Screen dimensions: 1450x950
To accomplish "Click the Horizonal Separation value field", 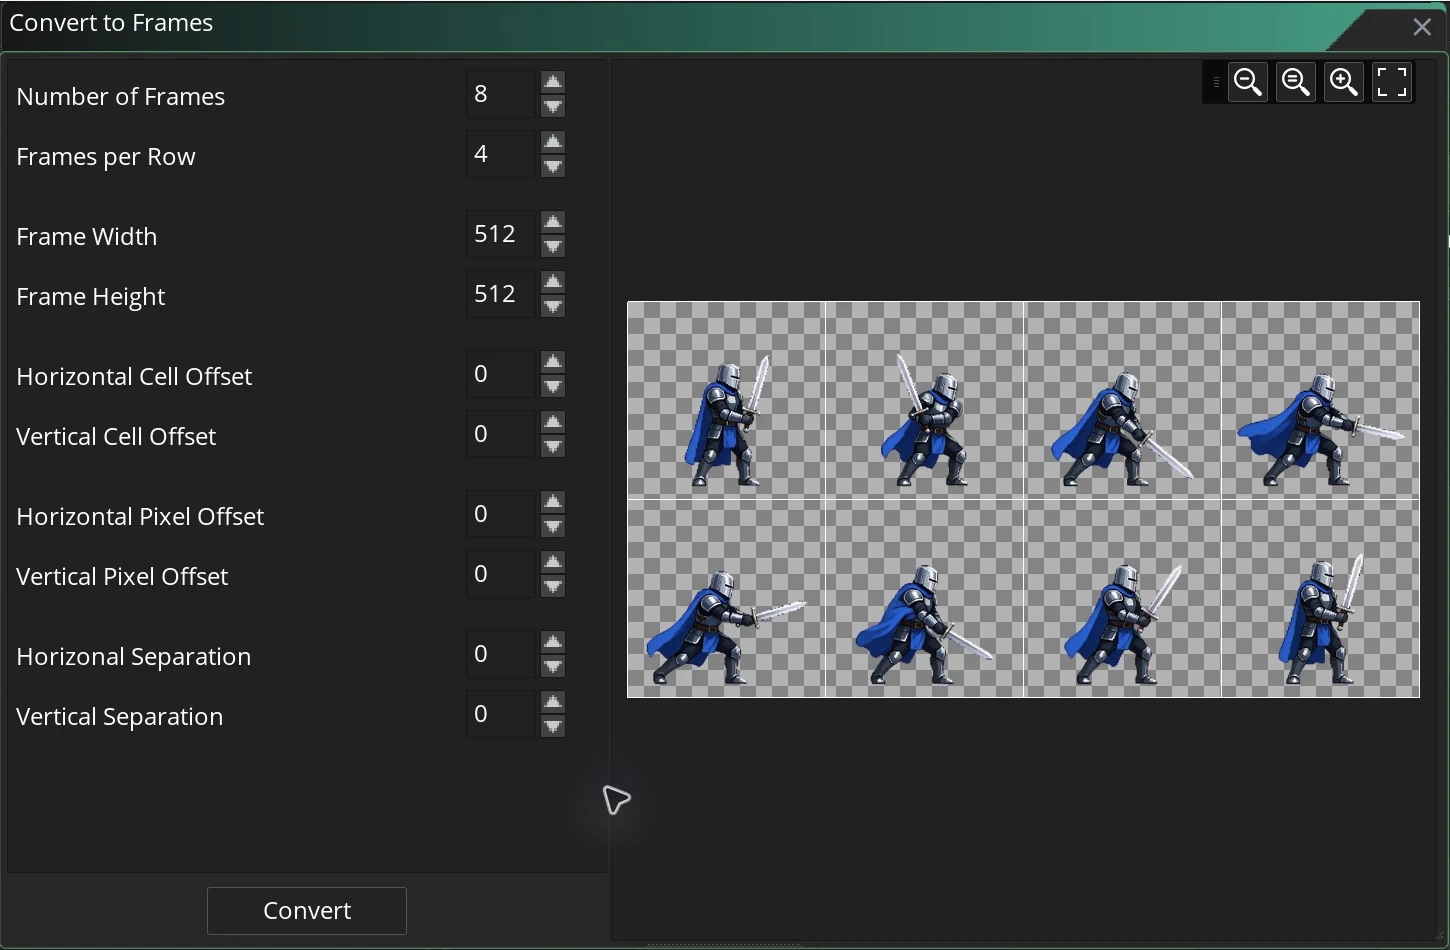I will 502,654.
